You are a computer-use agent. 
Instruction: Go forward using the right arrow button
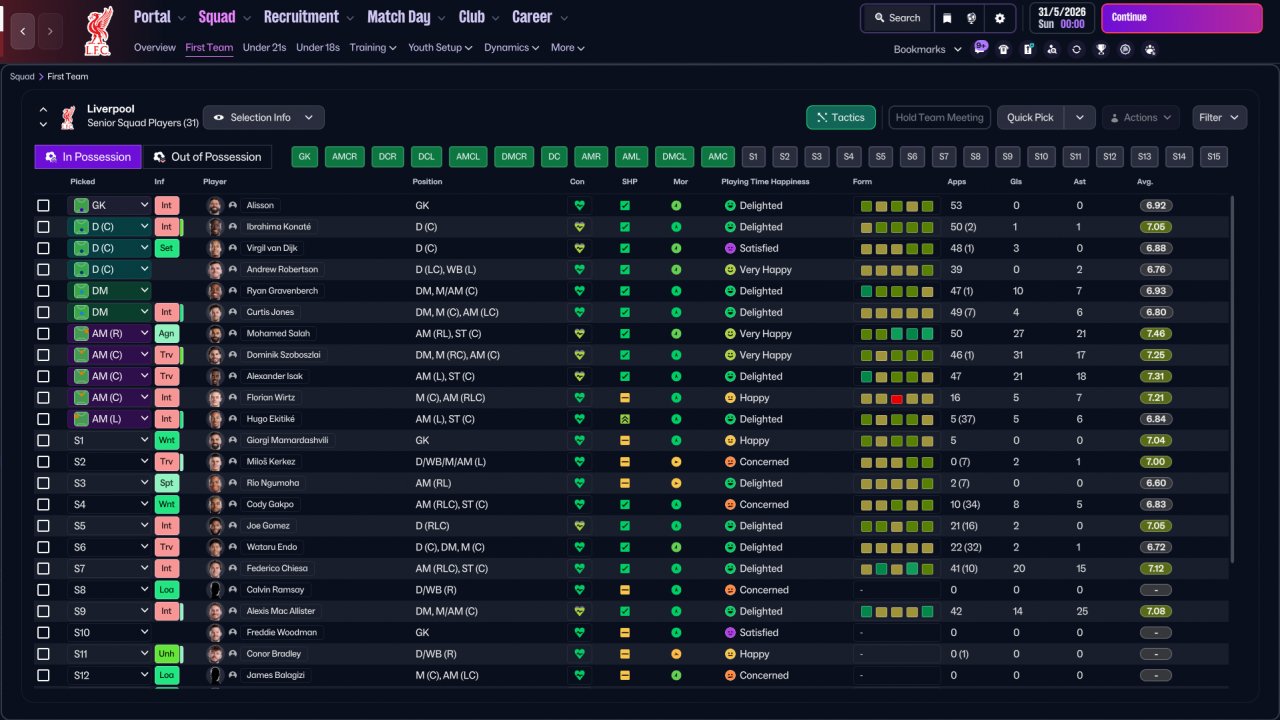(50, 31)
